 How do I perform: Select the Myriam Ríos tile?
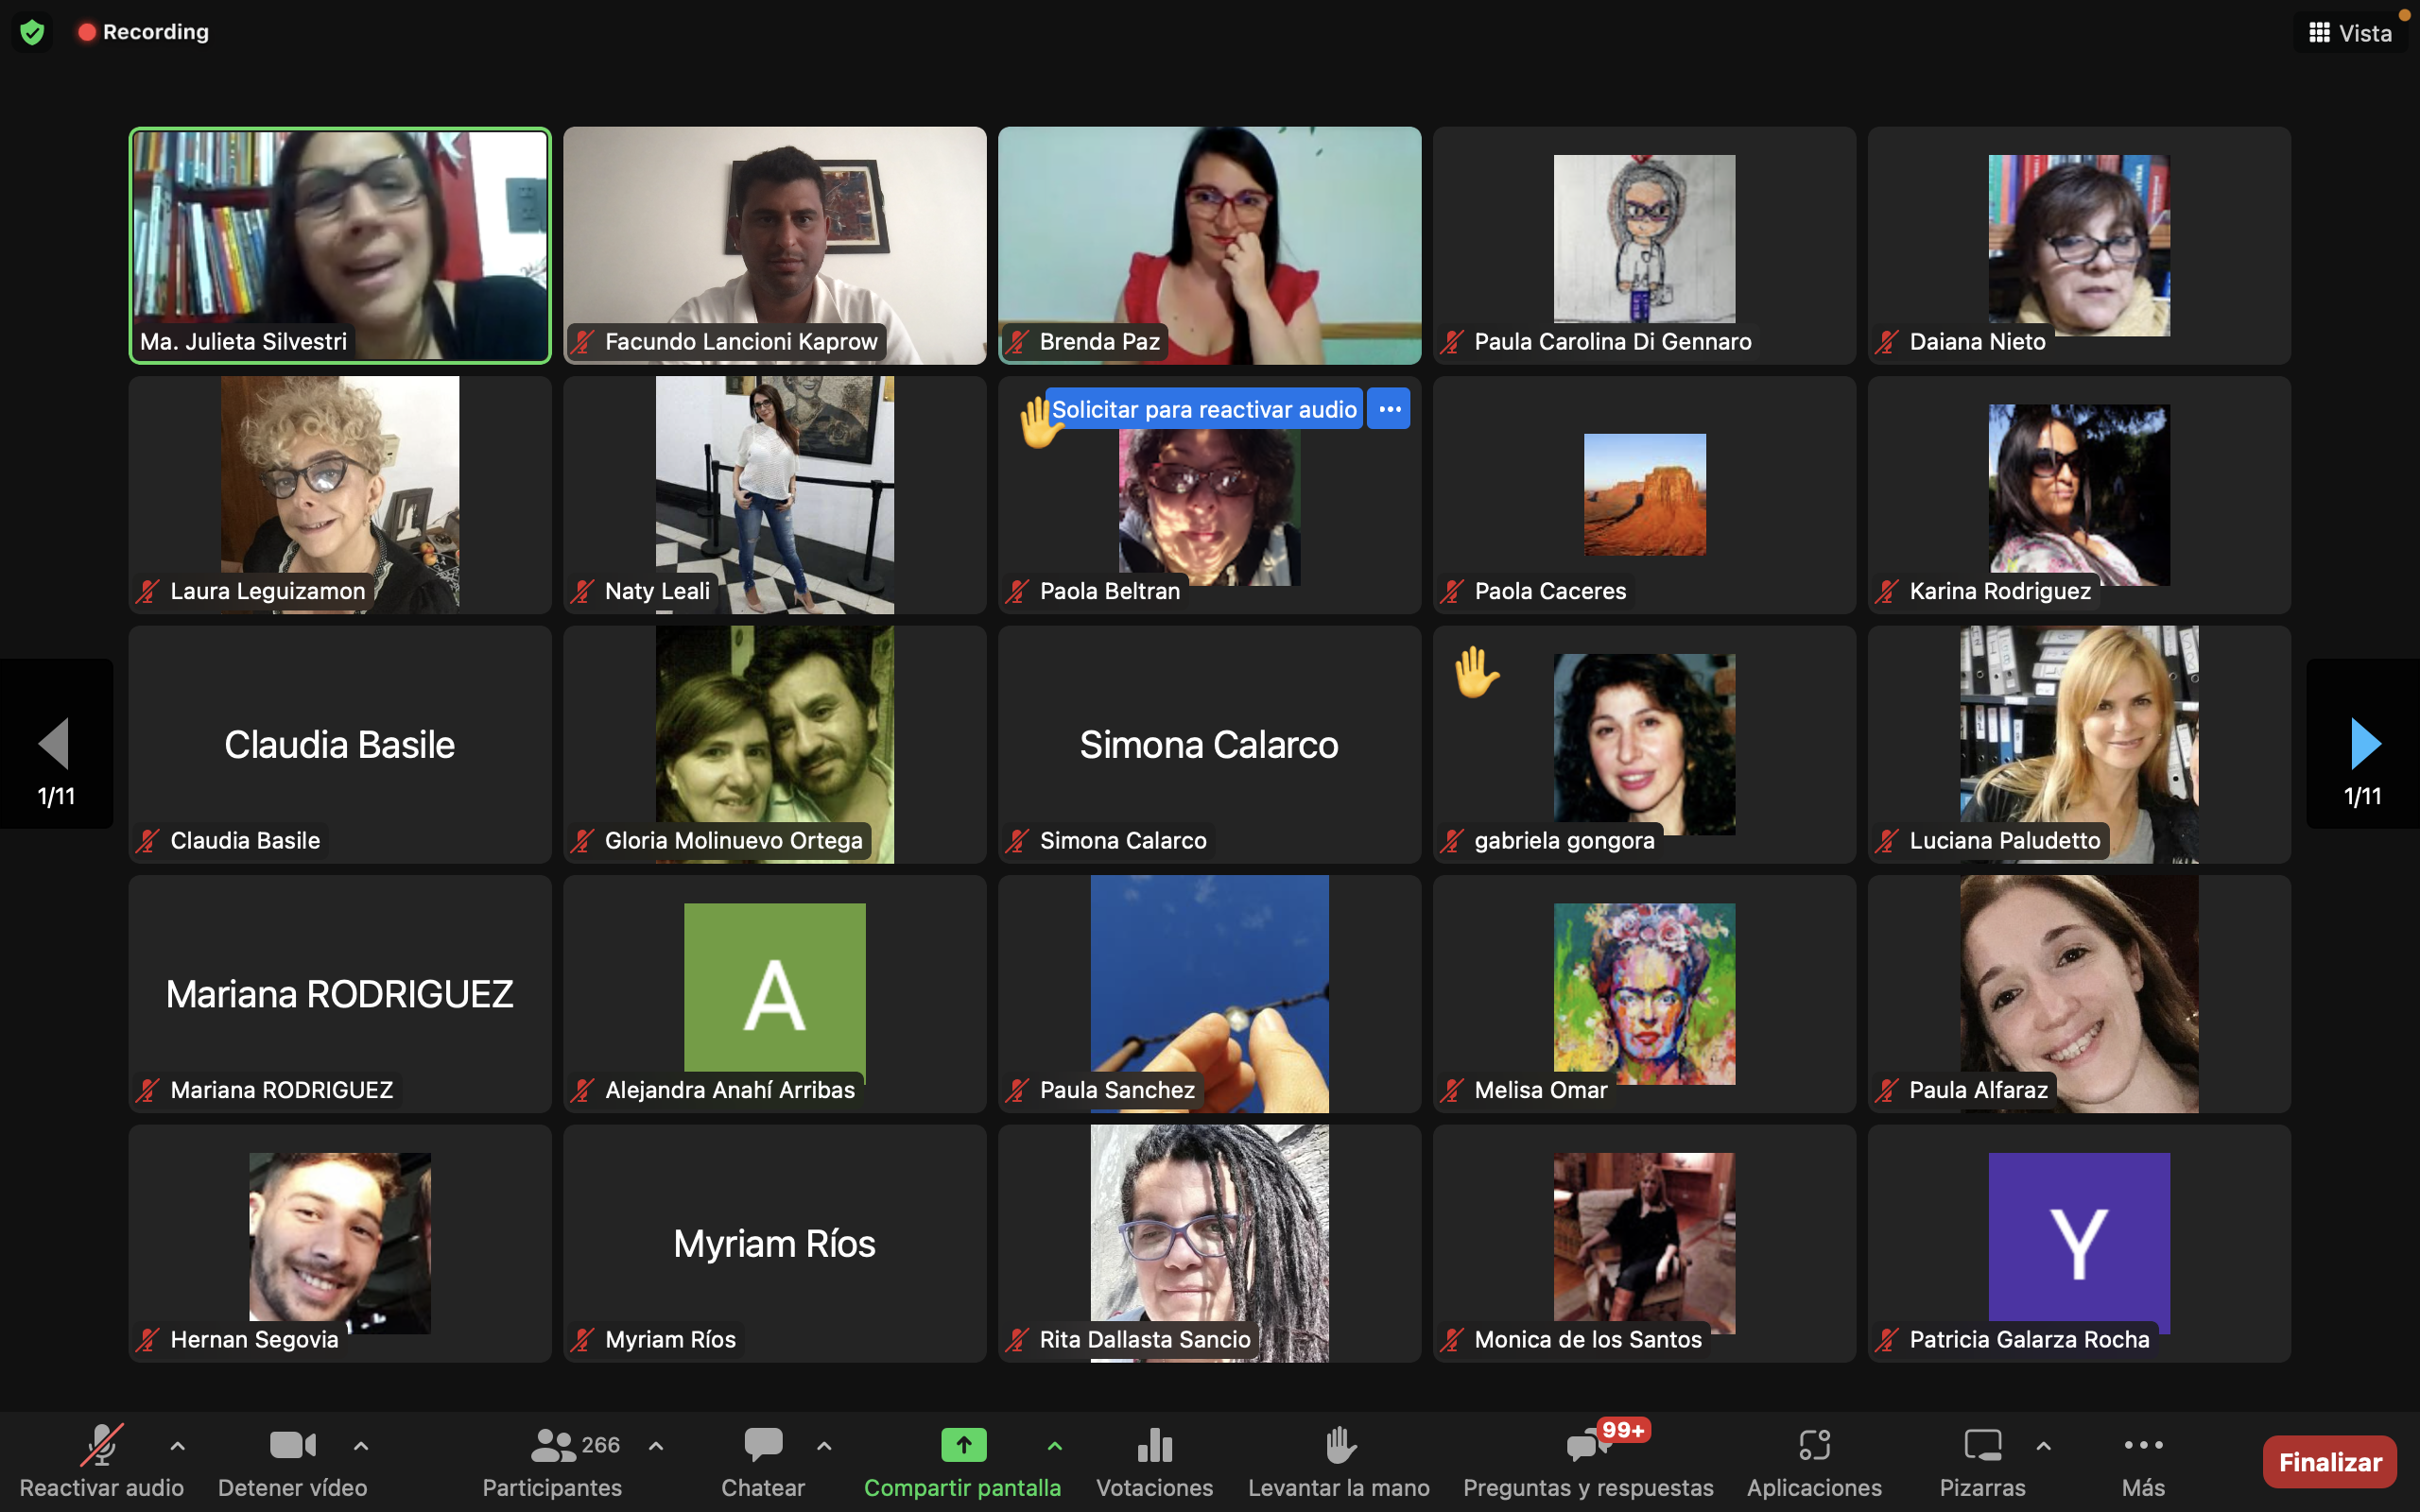pyautogui.click(x=775, y=1243)
